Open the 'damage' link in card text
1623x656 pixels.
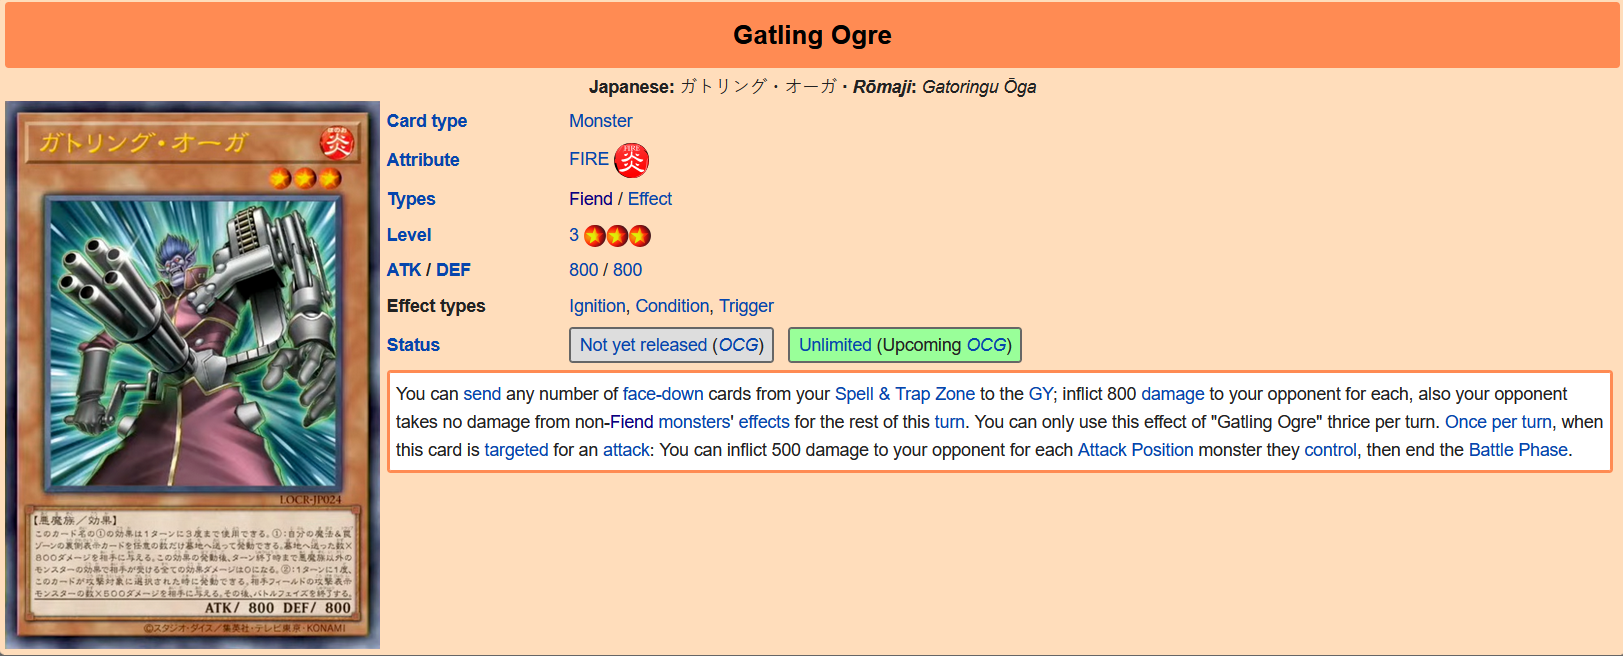[1173, 394]
